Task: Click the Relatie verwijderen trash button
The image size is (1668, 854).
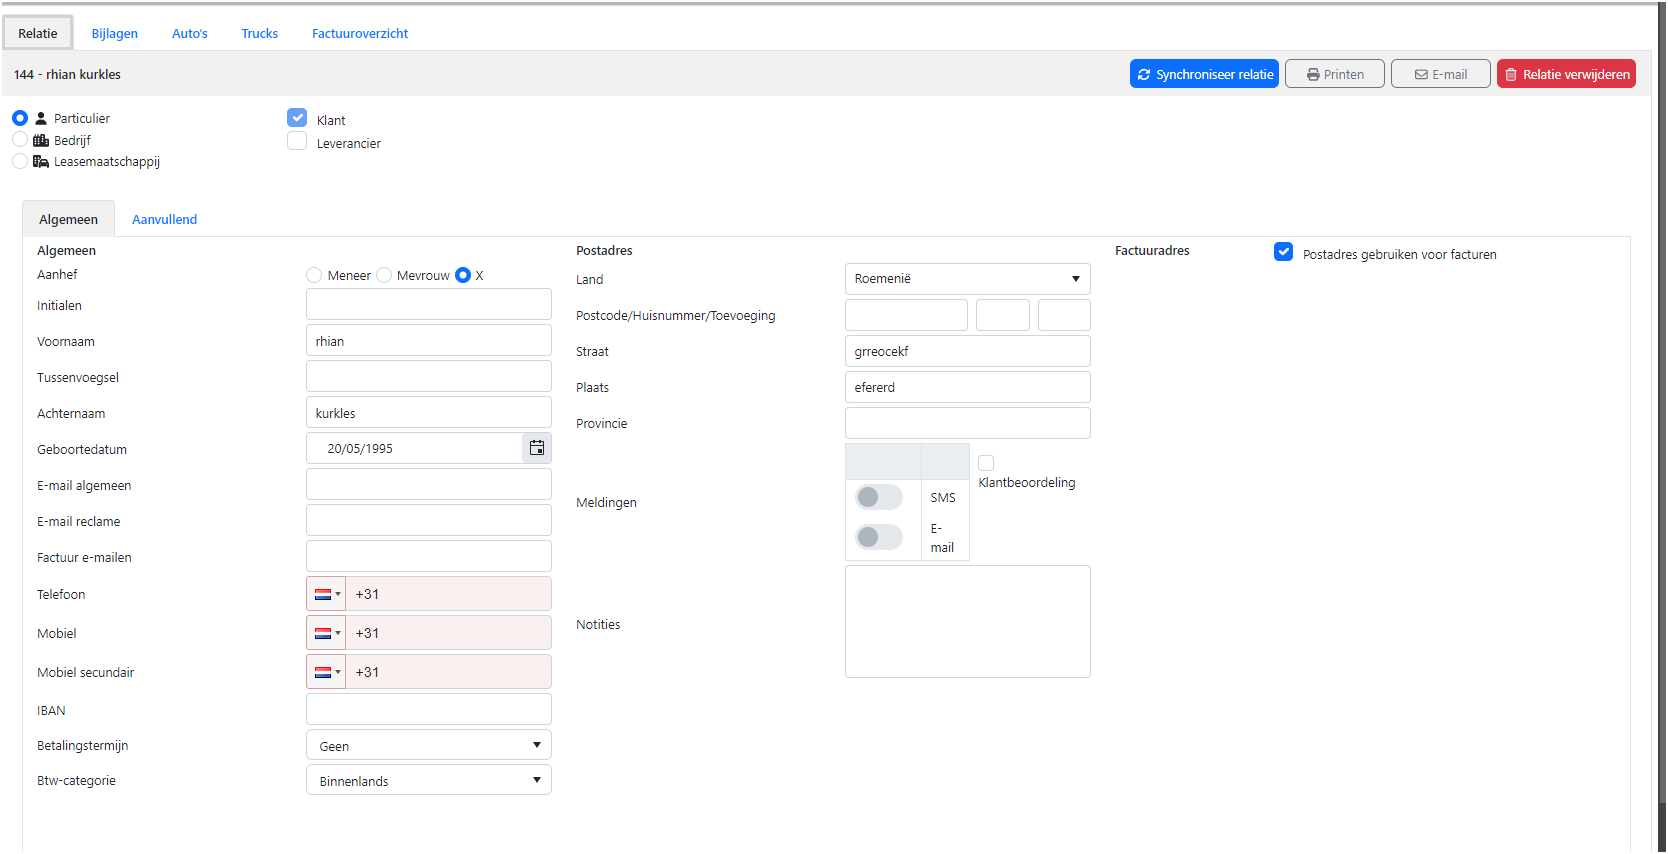Action: tap(1566, 74)
